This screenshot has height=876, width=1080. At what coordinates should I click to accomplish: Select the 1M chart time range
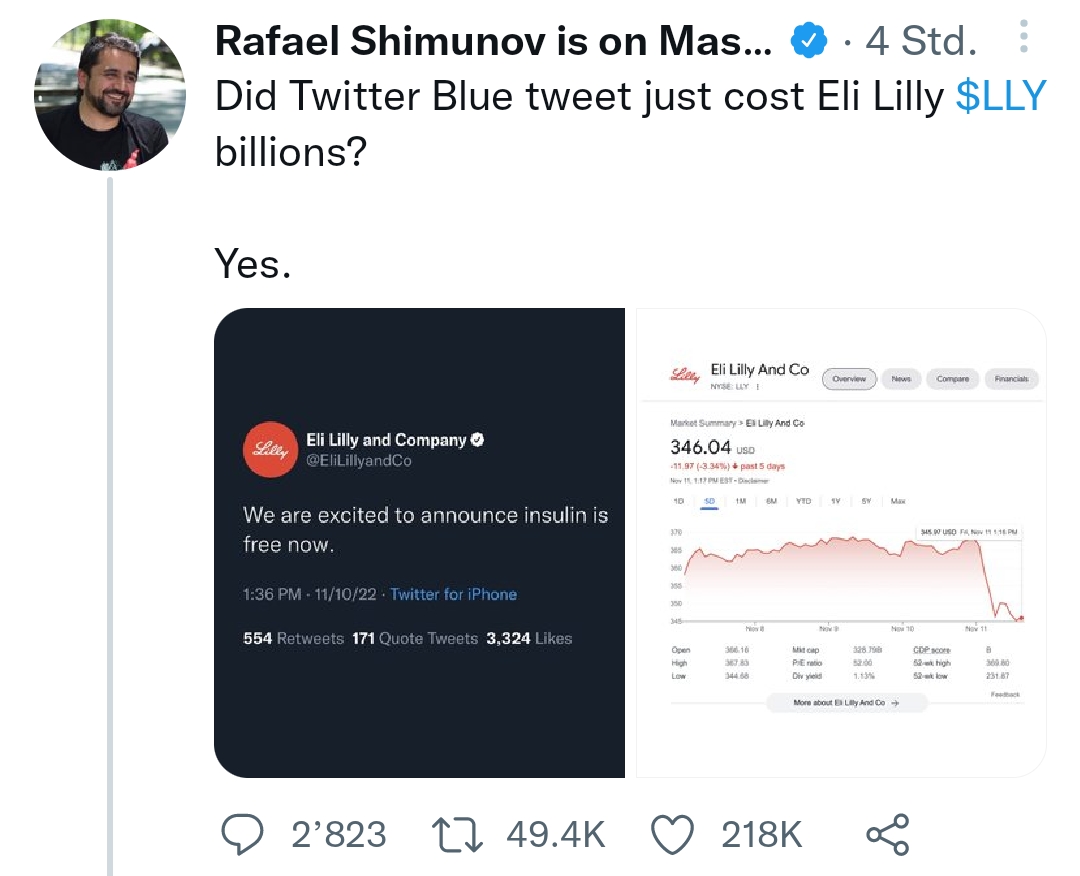[x=741, y=500]
